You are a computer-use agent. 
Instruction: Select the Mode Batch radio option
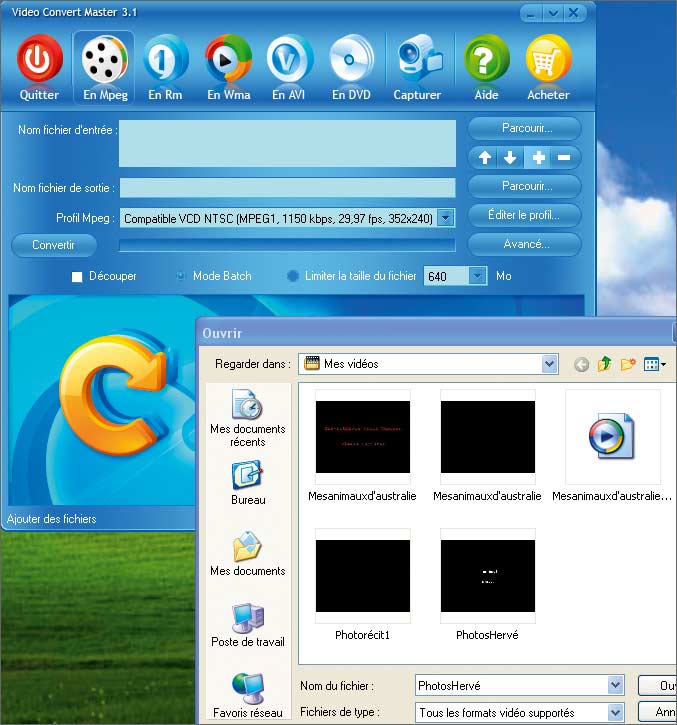181,277
